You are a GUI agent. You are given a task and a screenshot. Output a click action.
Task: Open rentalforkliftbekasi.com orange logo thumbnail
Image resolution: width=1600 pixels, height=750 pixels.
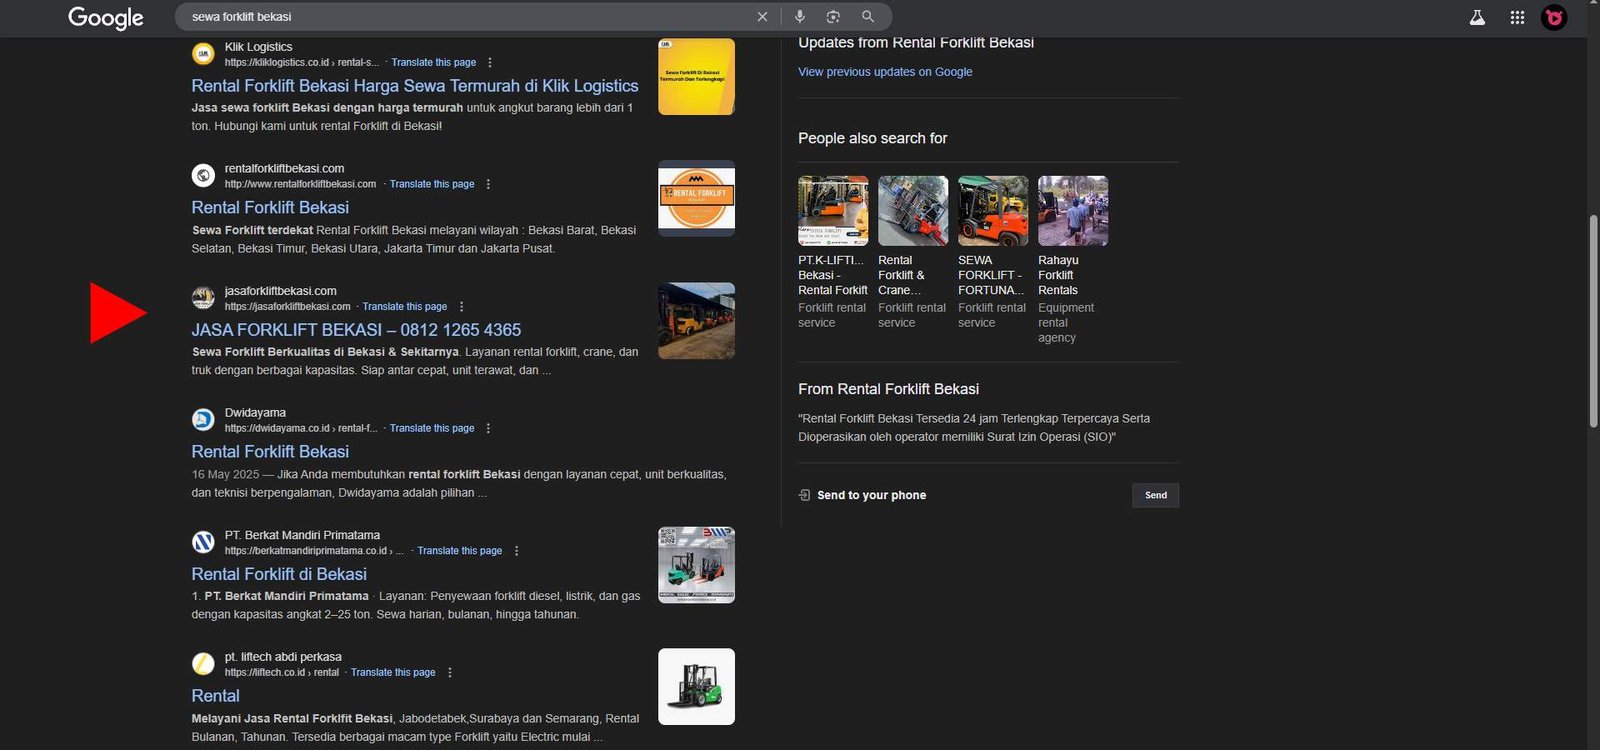pos(696,198)
